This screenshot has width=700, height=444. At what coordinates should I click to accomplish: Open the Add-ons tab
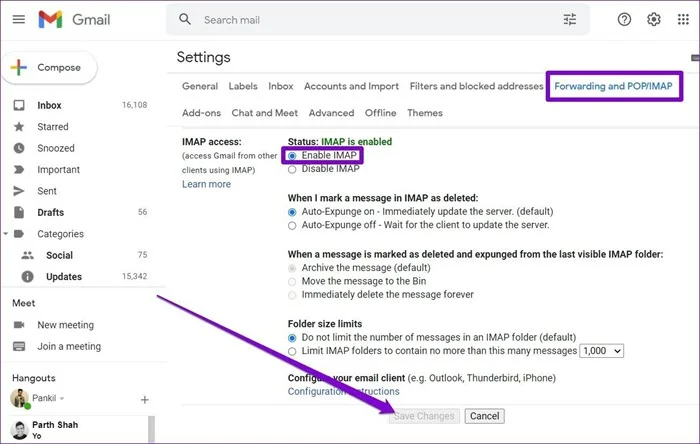(x=201, y=113)
